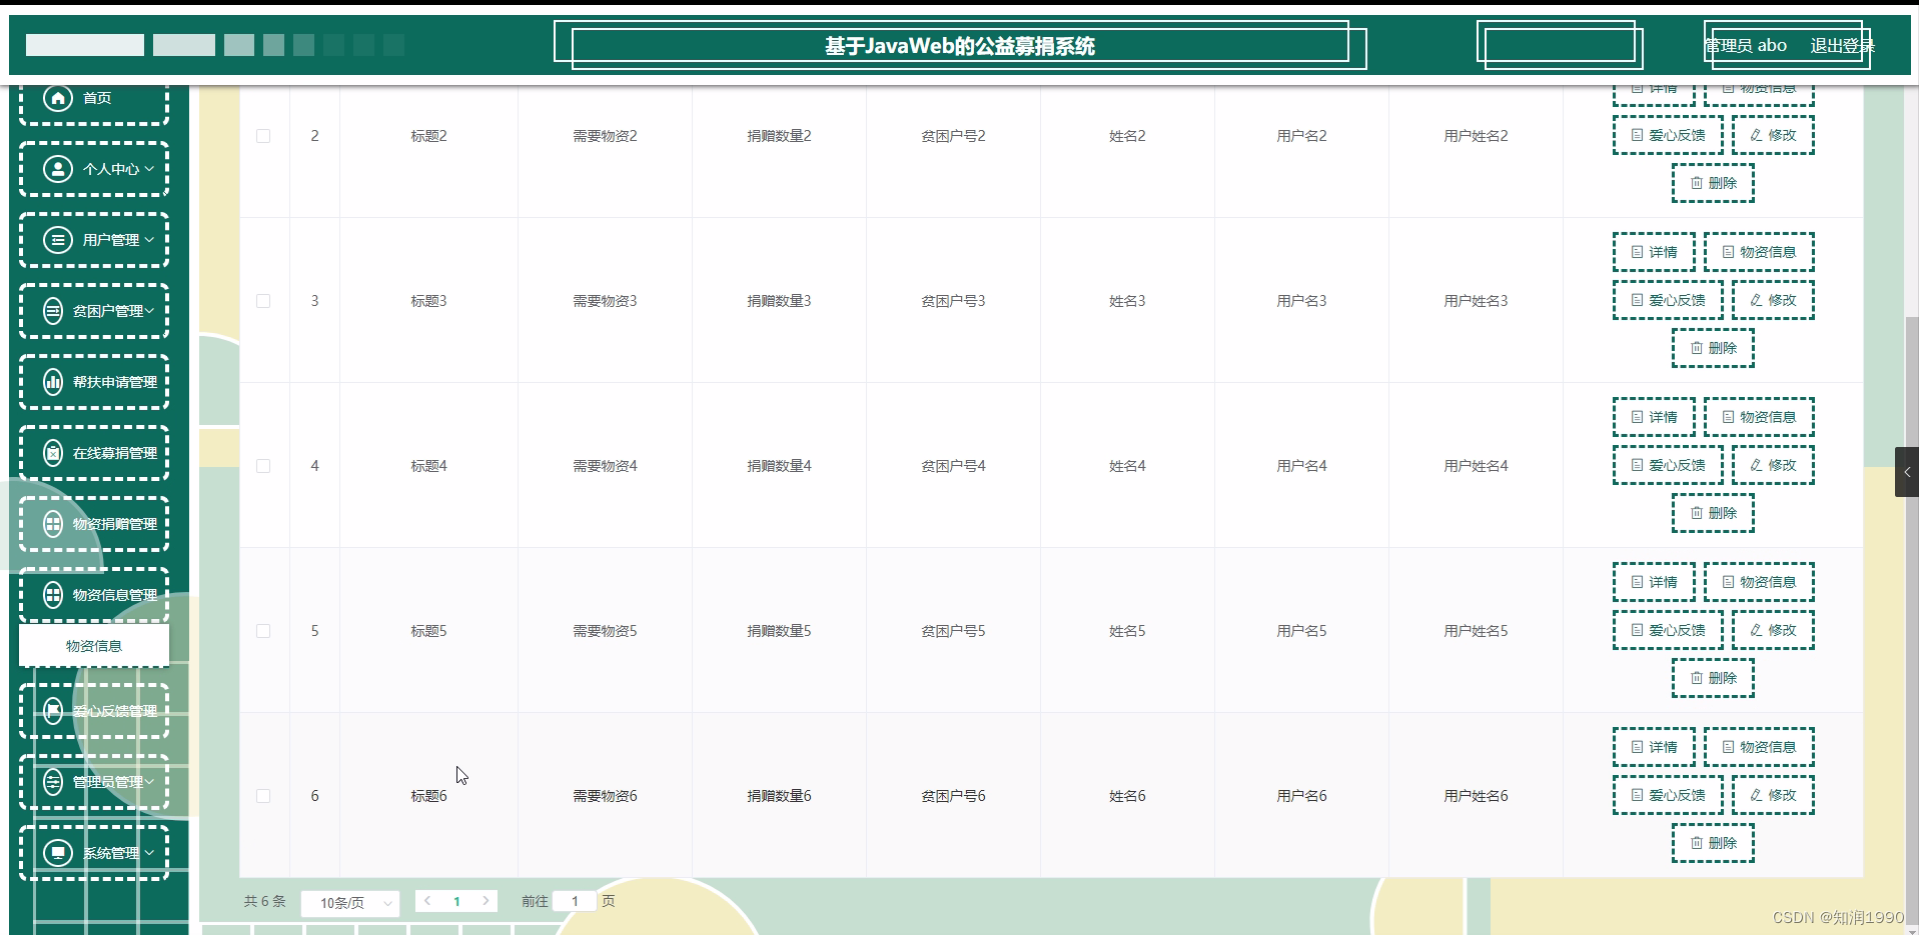The image size is (1919, 935).
Task: Select the 首页 home icon in sidebar
Action: (x=57, y=97)
